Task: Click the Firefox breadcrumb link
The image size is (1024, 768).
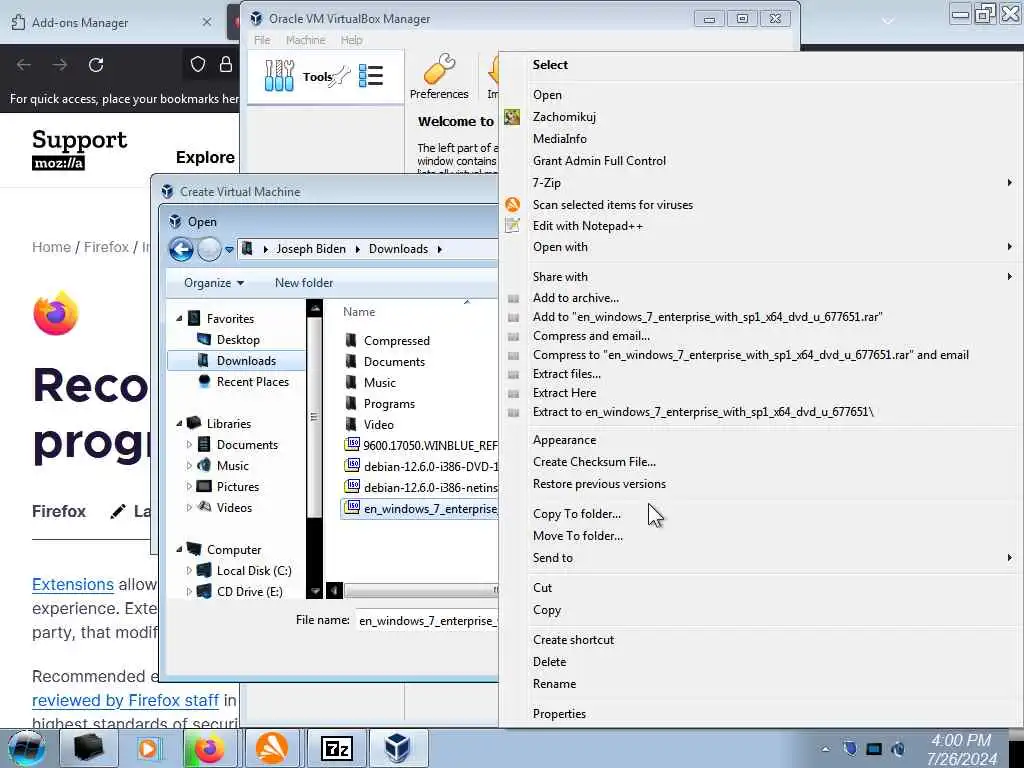Action: click(x=106, y=247)
